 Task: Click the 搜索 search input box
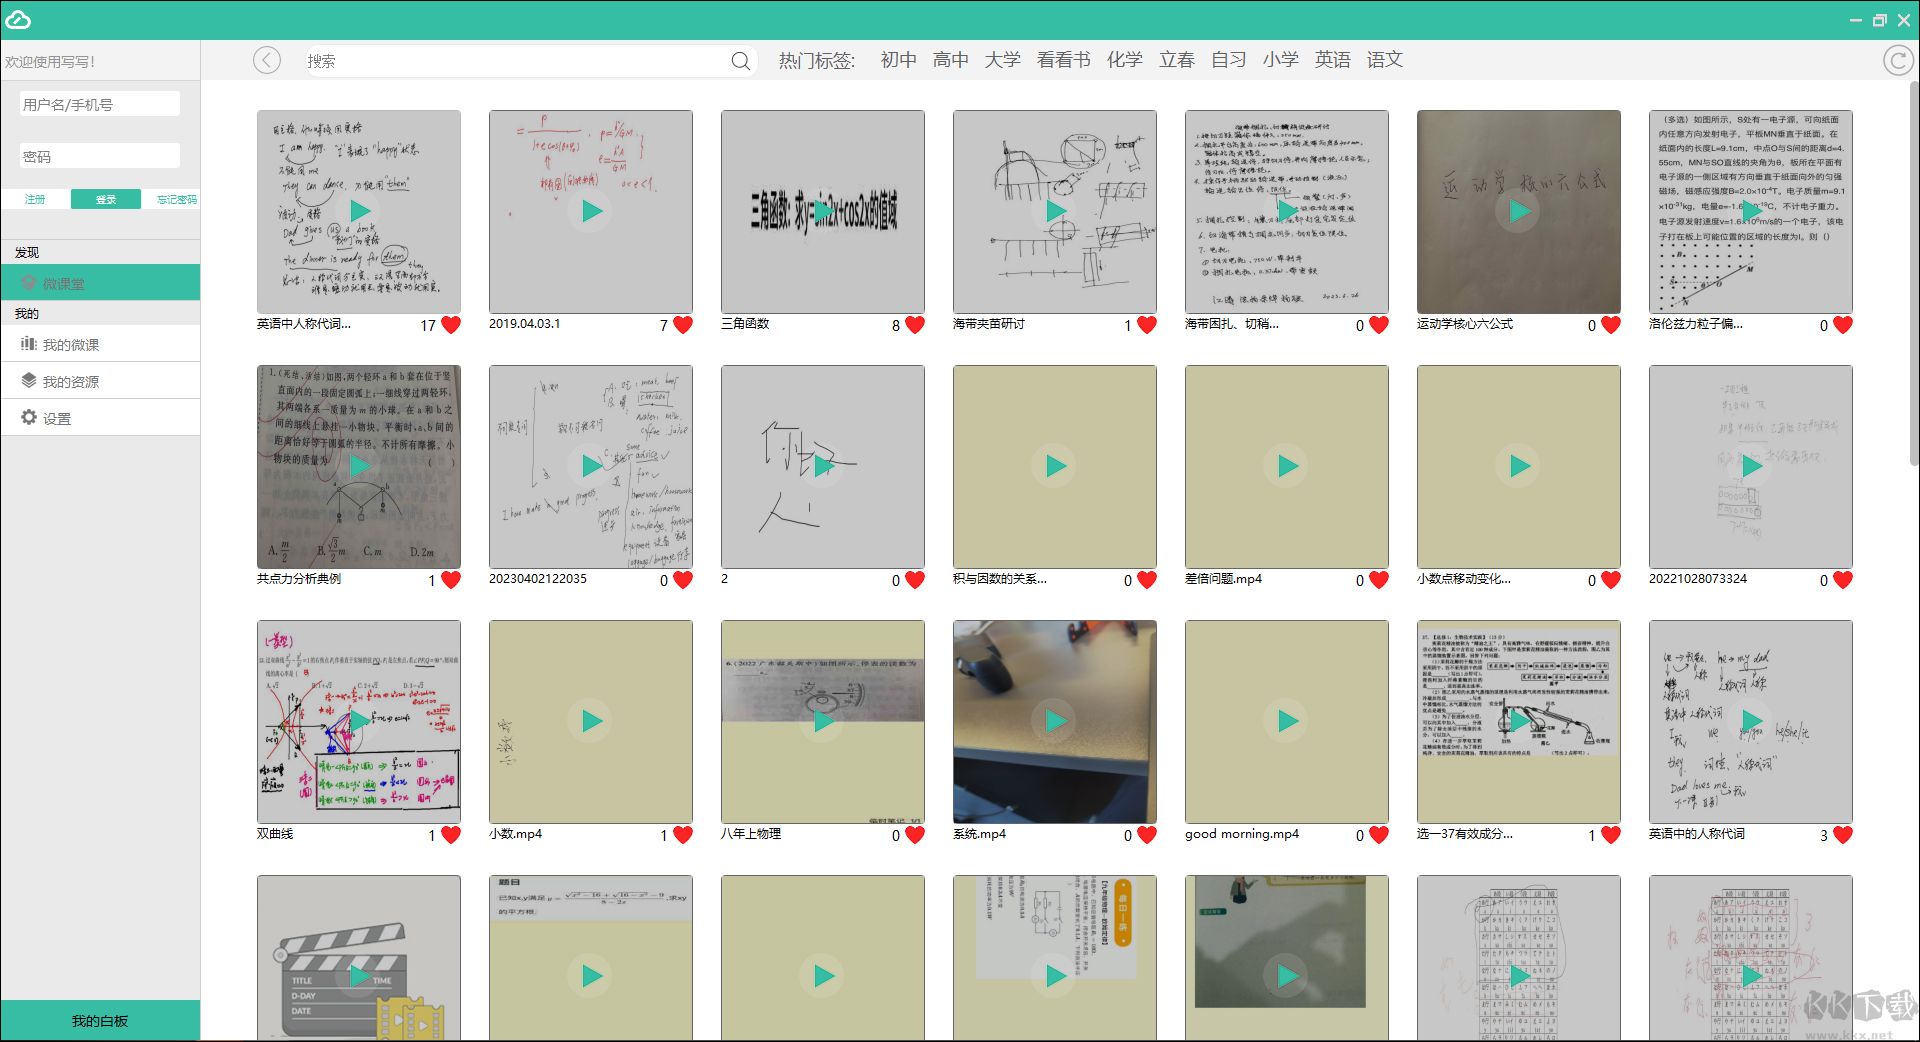click(518, 61)
